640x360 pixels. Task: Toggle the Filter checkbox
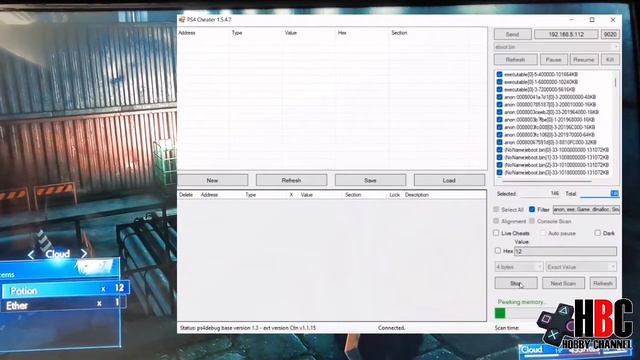pos(532,209)
